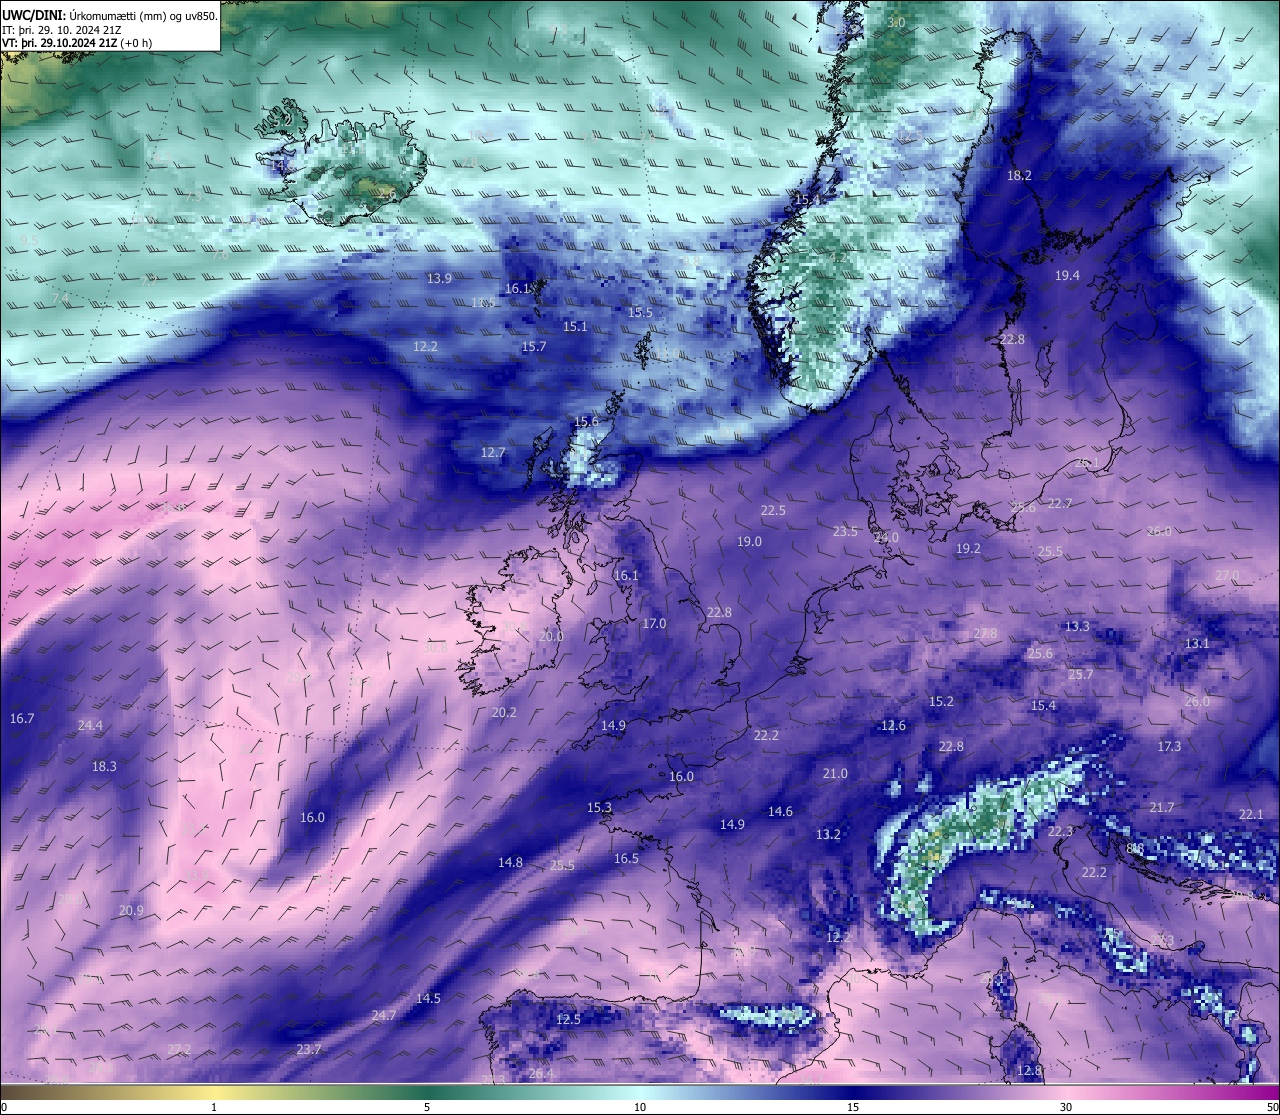Image resolution: width=1280 pixels, height=1115 pixels.
Task: Click the 13.2 value west of the Alps
Action: point(828,834)
